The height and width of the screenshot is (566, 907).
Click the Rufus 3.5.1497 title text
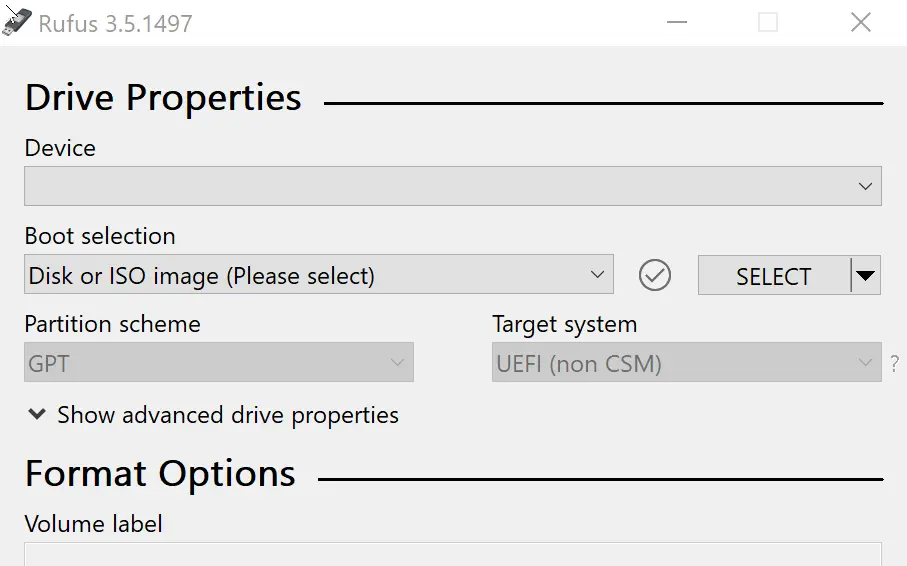(x=115, y=24)
